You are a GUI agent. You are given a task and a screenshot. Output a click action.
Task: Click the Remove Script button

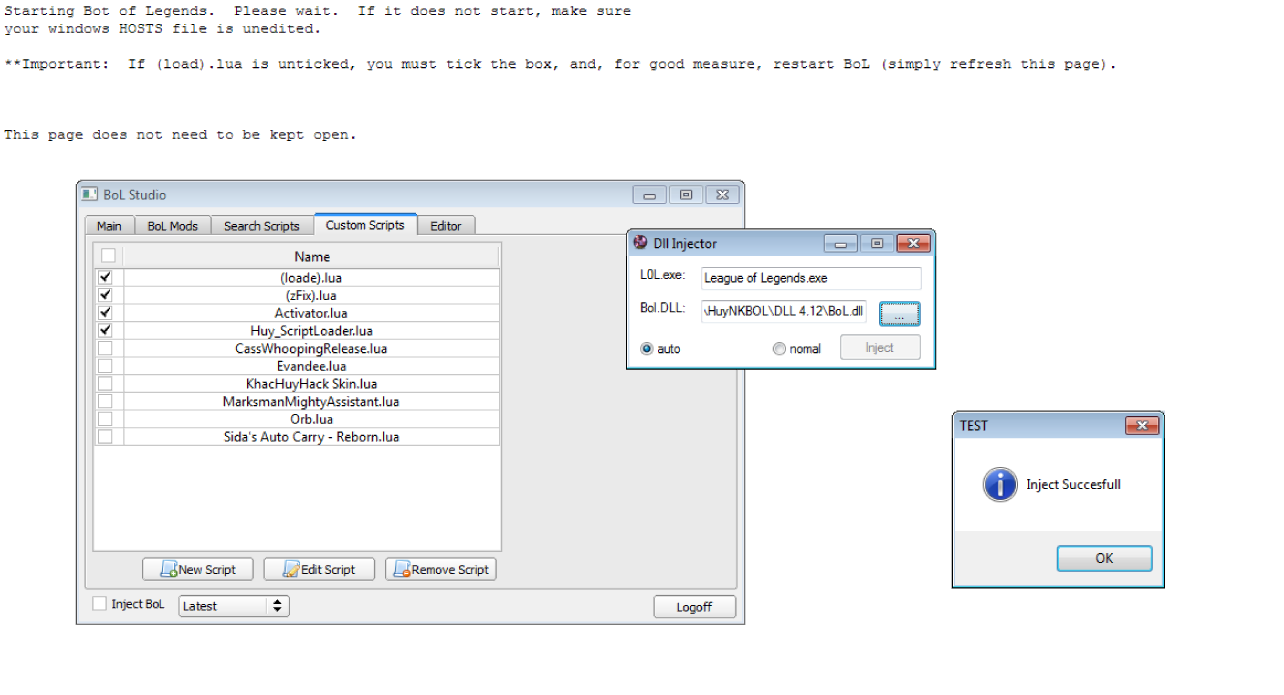coord(441,569)
